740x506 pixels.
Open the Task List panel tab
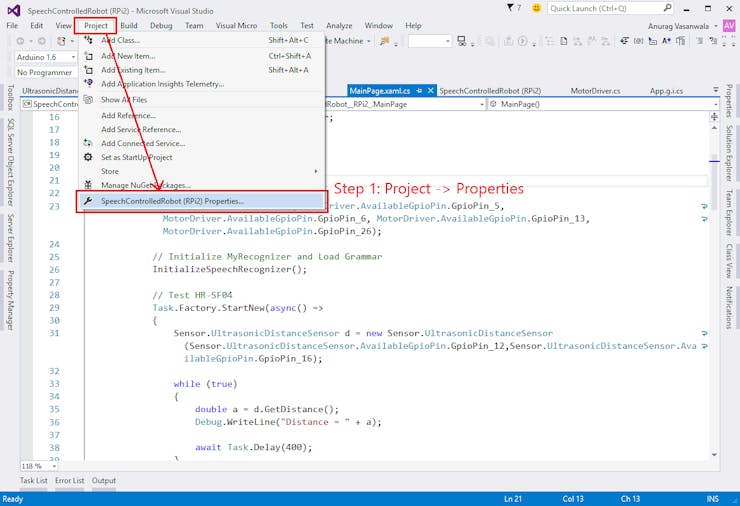tap(34, 481)
